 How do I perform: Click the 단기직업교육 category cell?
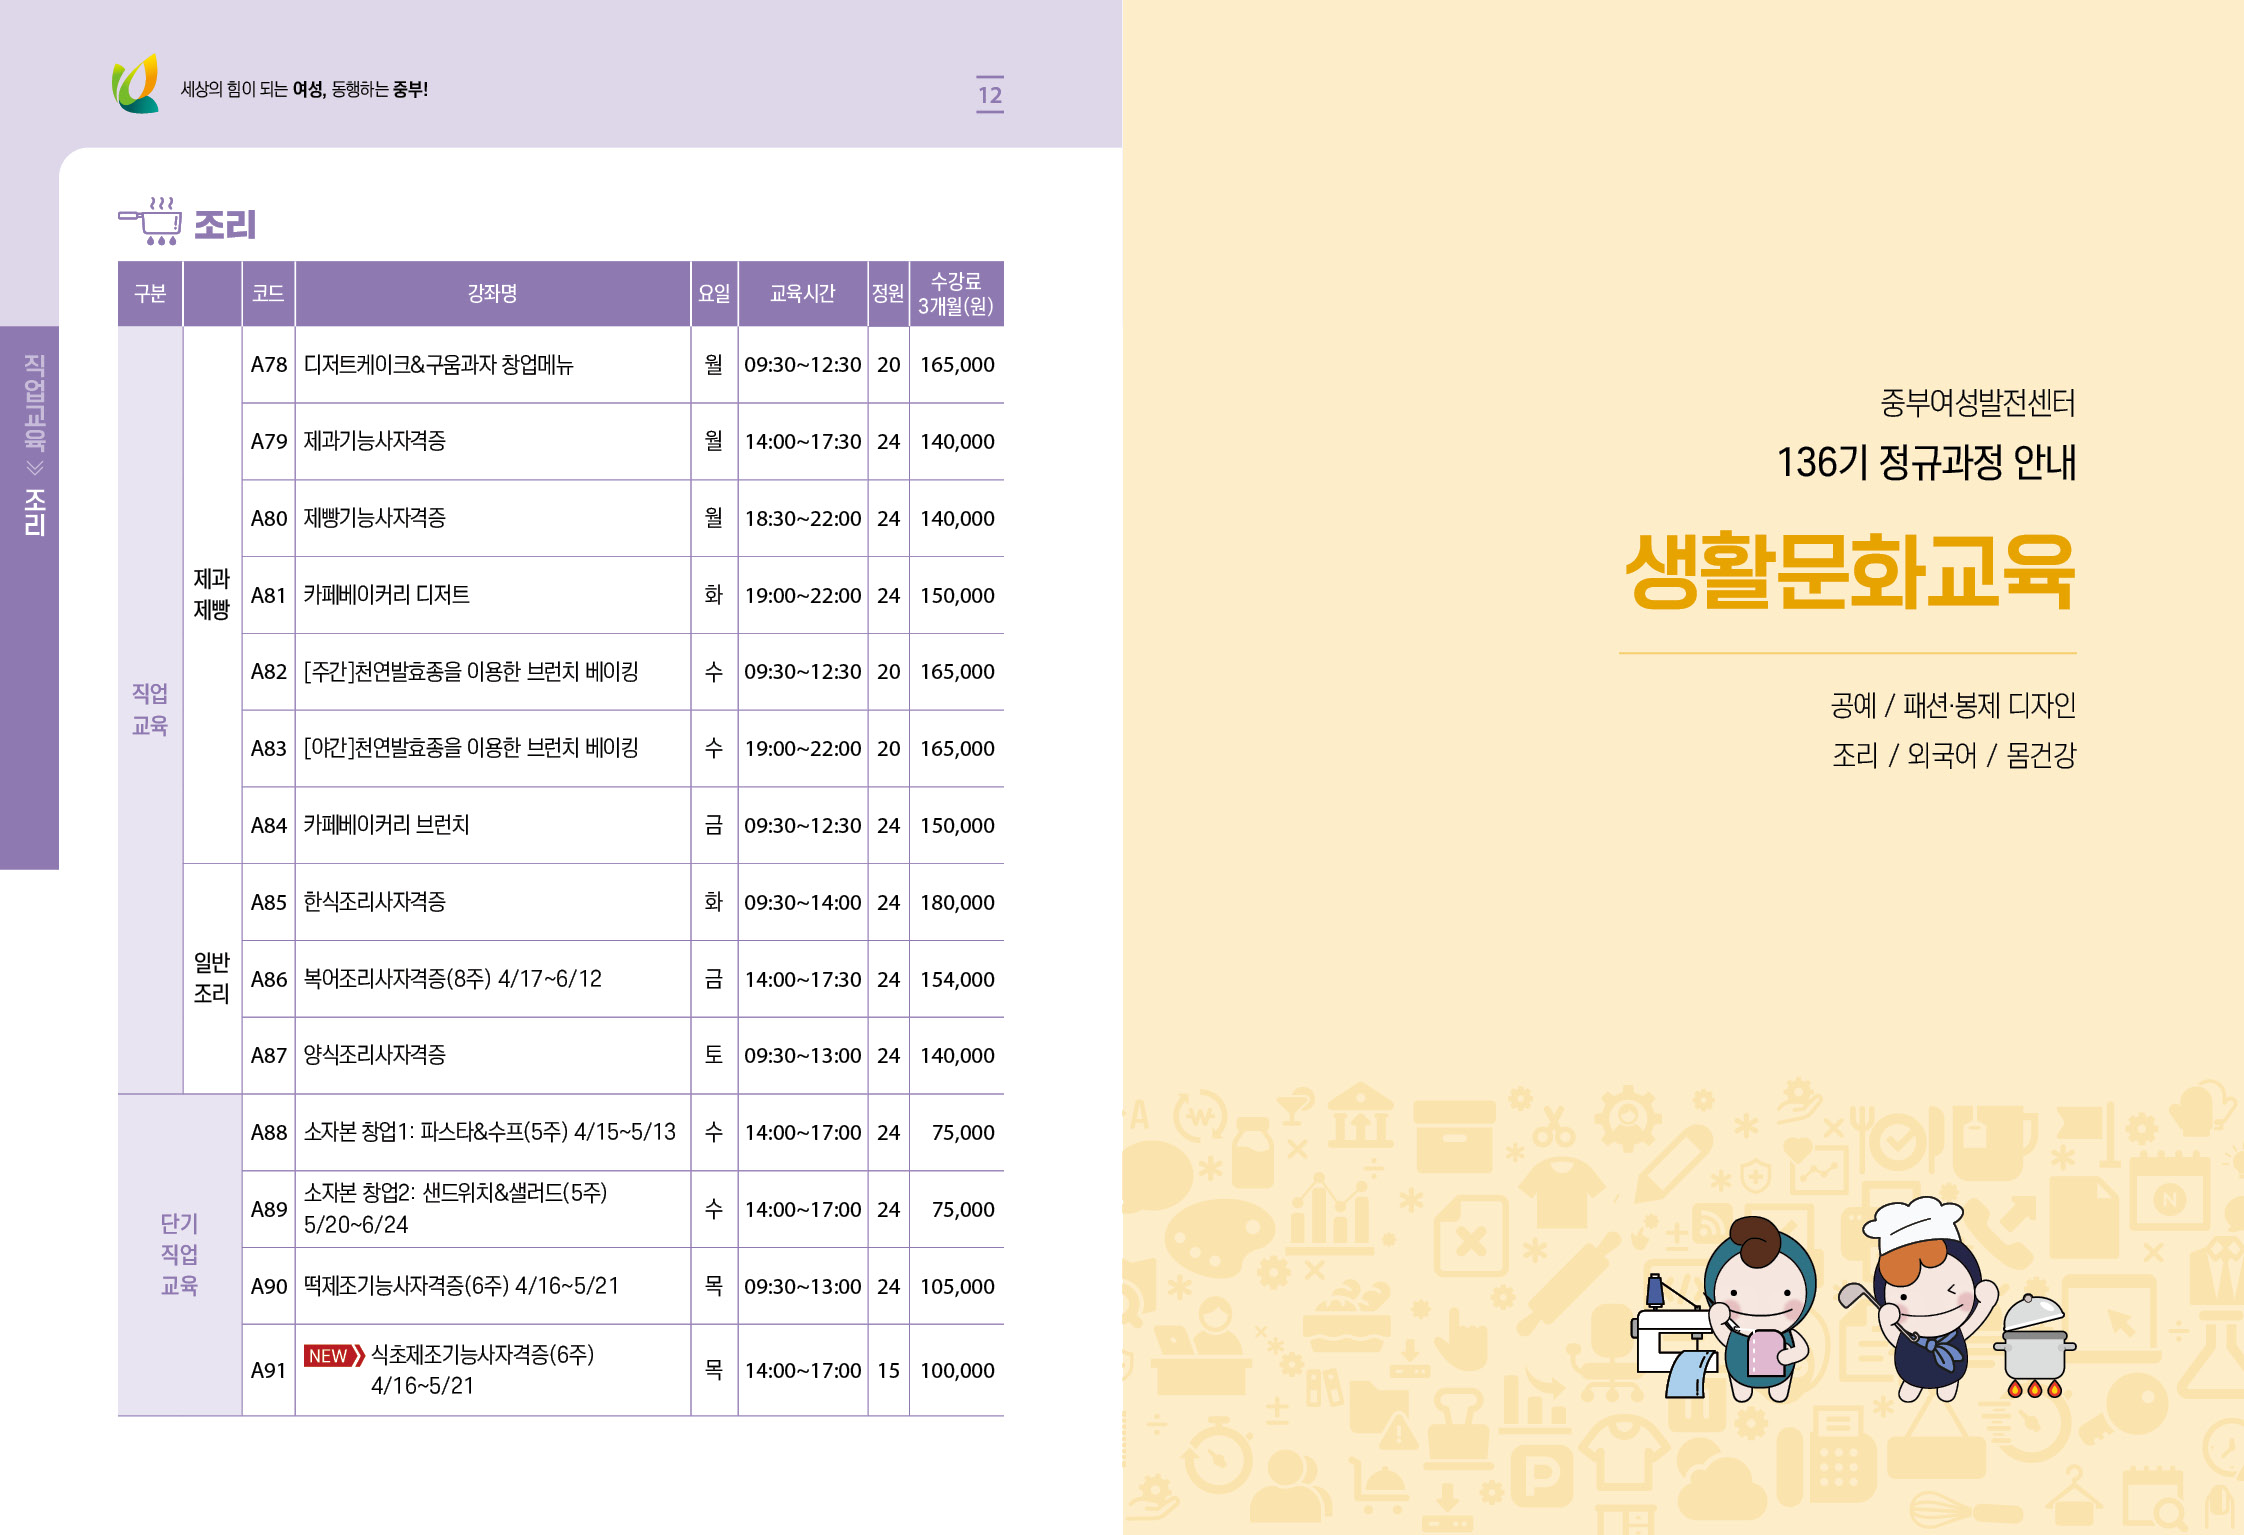click(x=179, y=1254)
